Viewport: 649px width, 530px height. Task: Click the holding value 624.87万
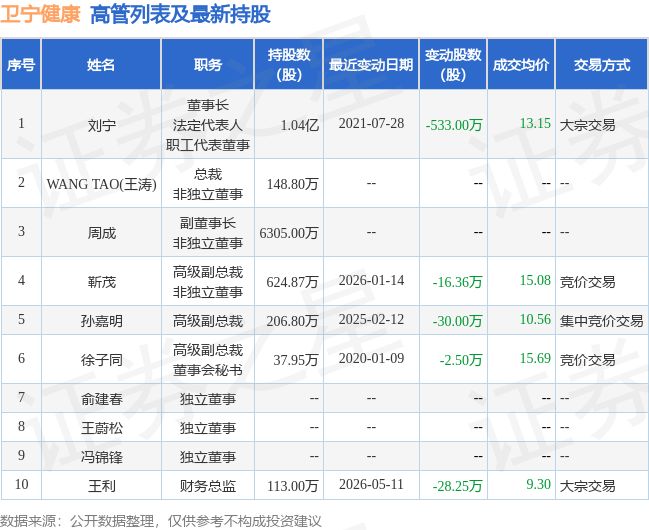point(293,282)
